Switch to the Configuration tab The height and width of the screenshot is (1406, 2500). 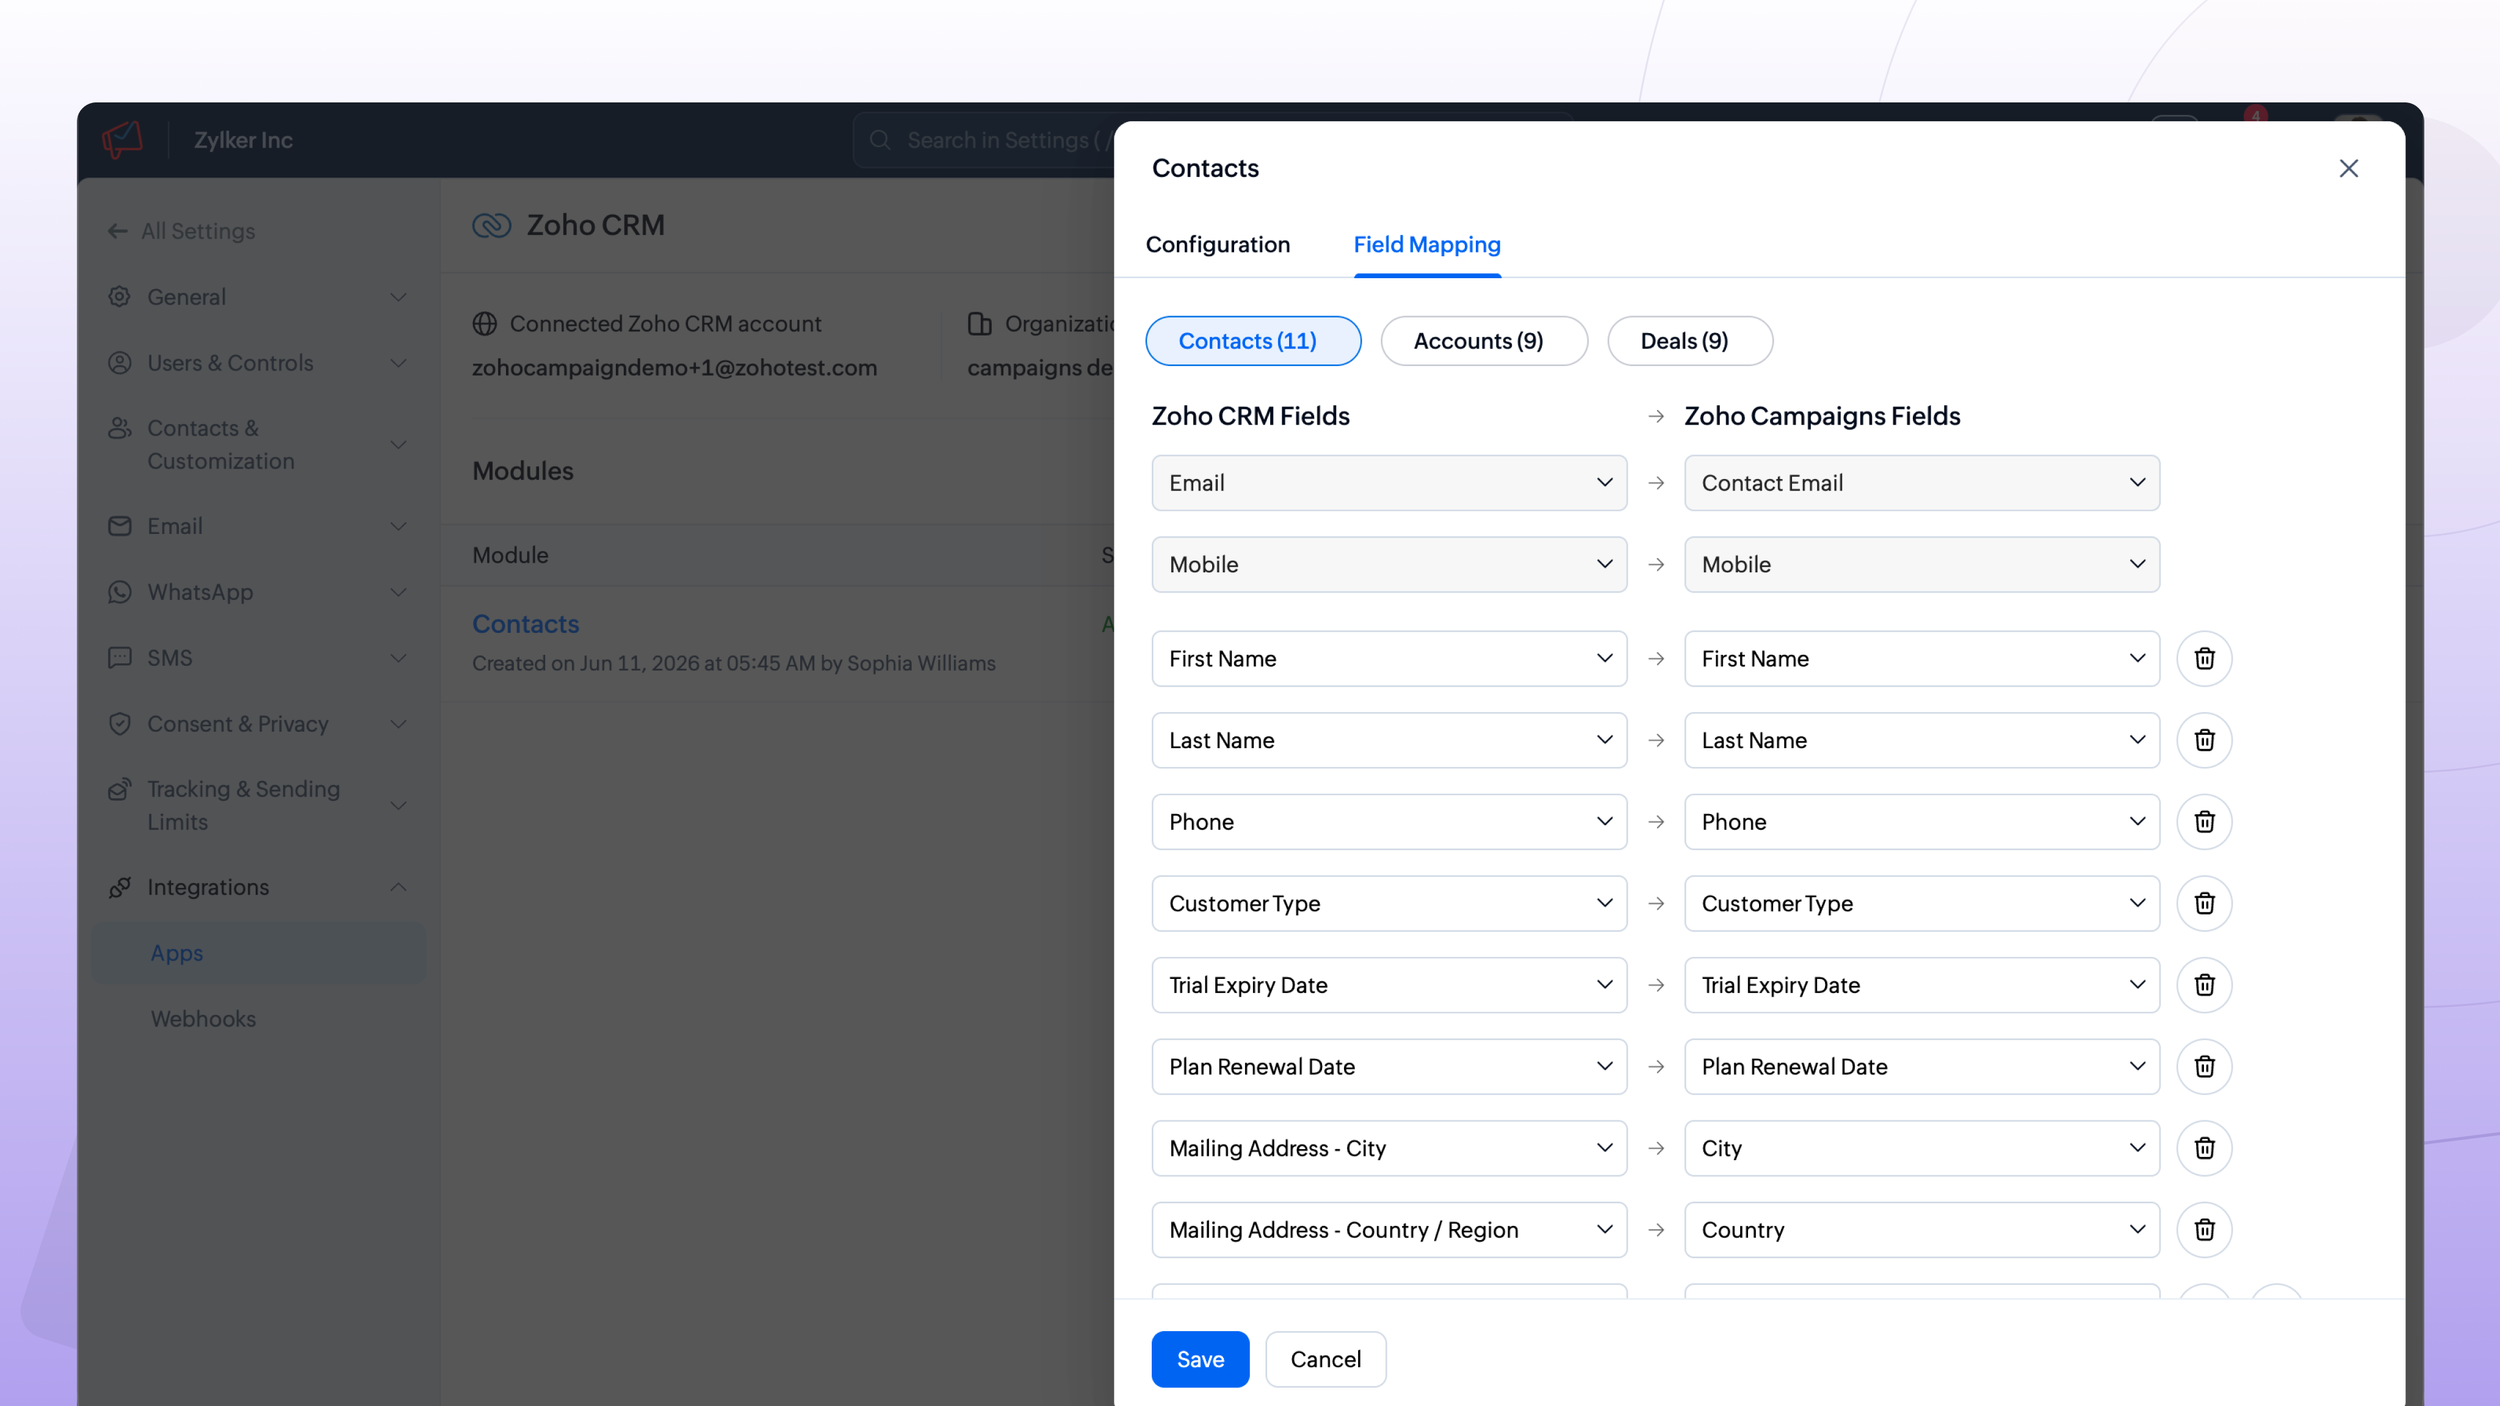point(1217,245)
